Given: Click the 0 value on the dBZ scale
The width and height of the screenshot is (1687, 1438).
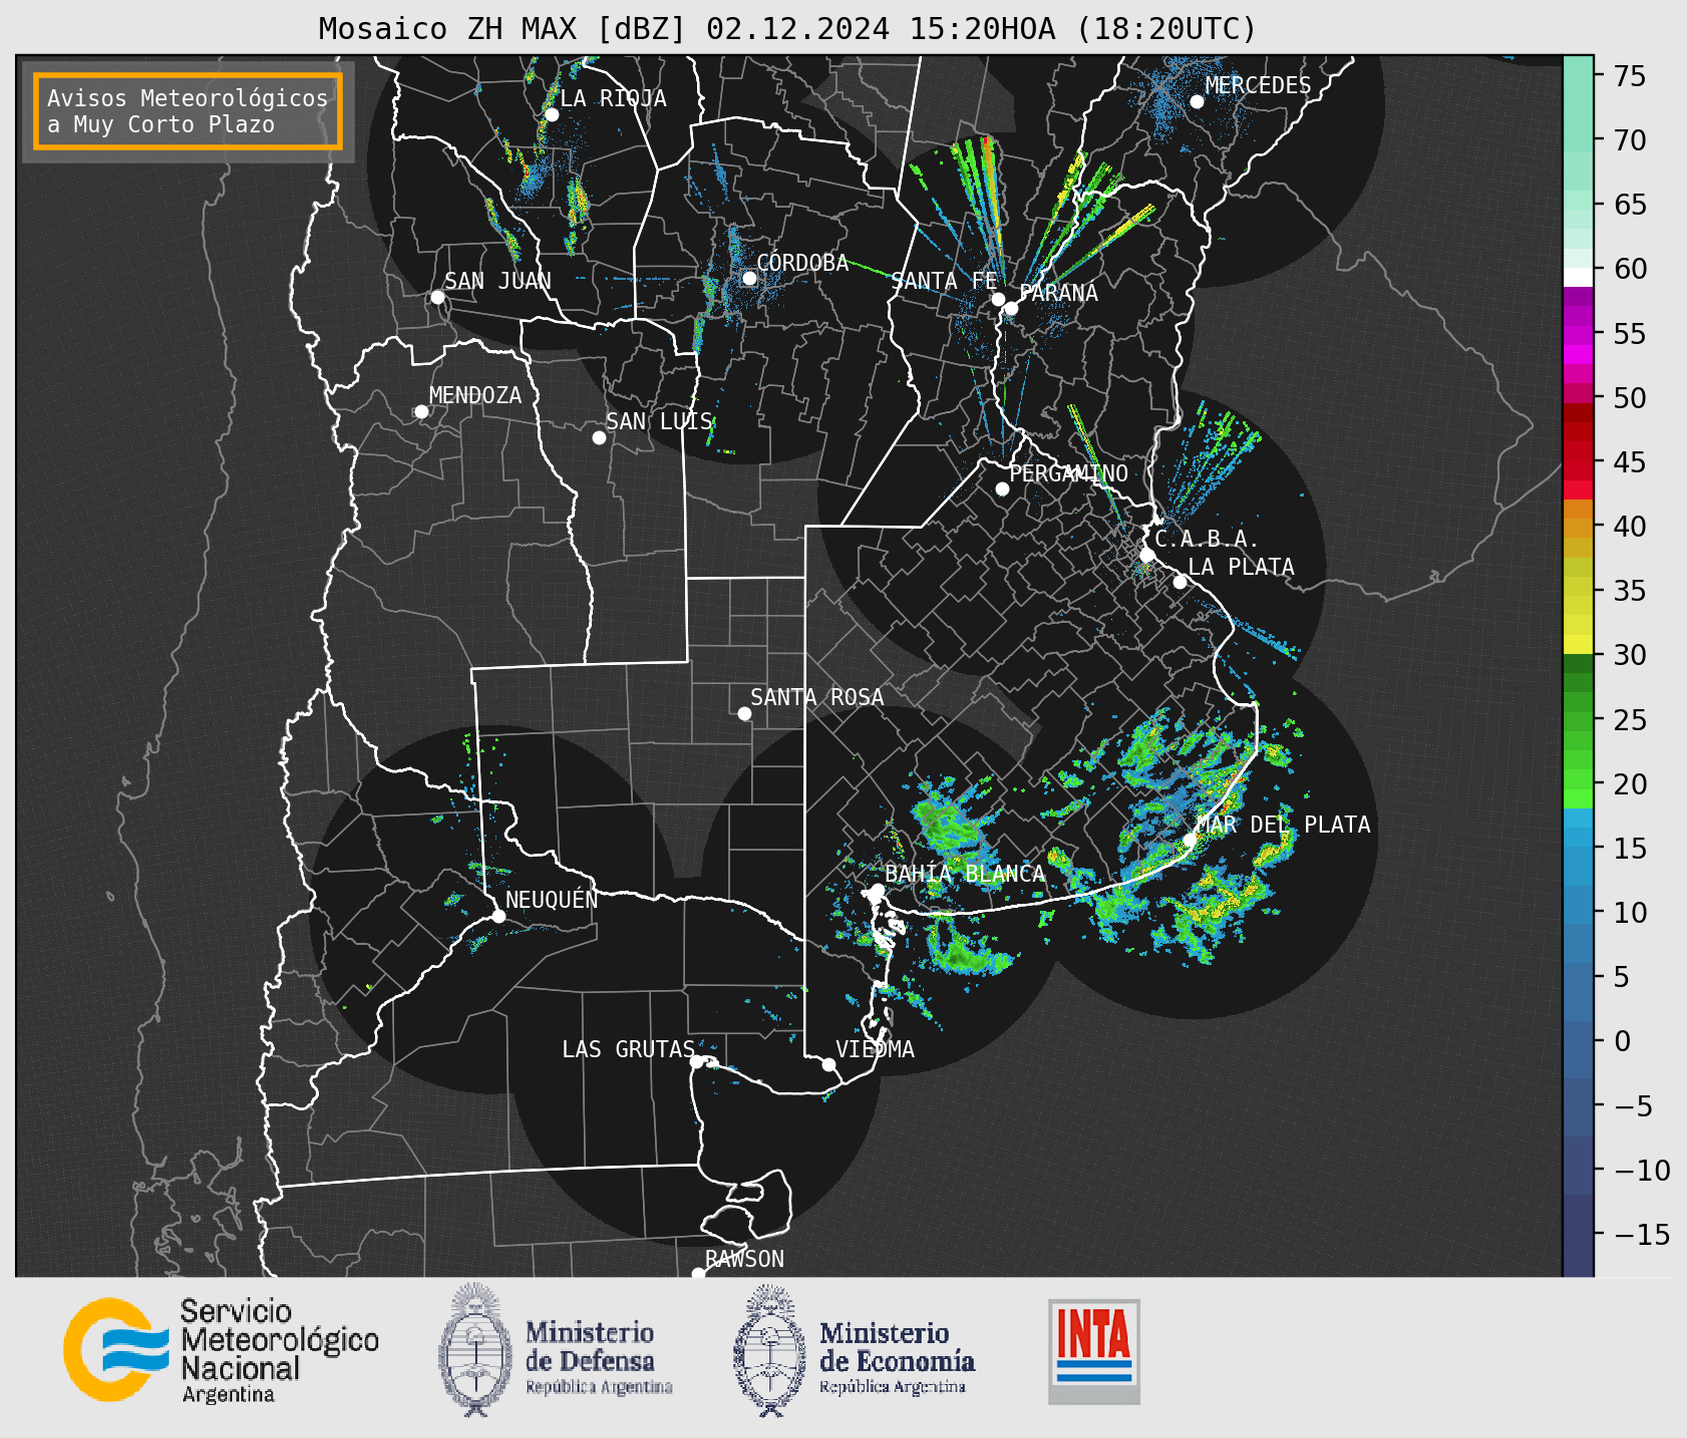Looking at the screenshot, I should click(x=1621, y=1041).
